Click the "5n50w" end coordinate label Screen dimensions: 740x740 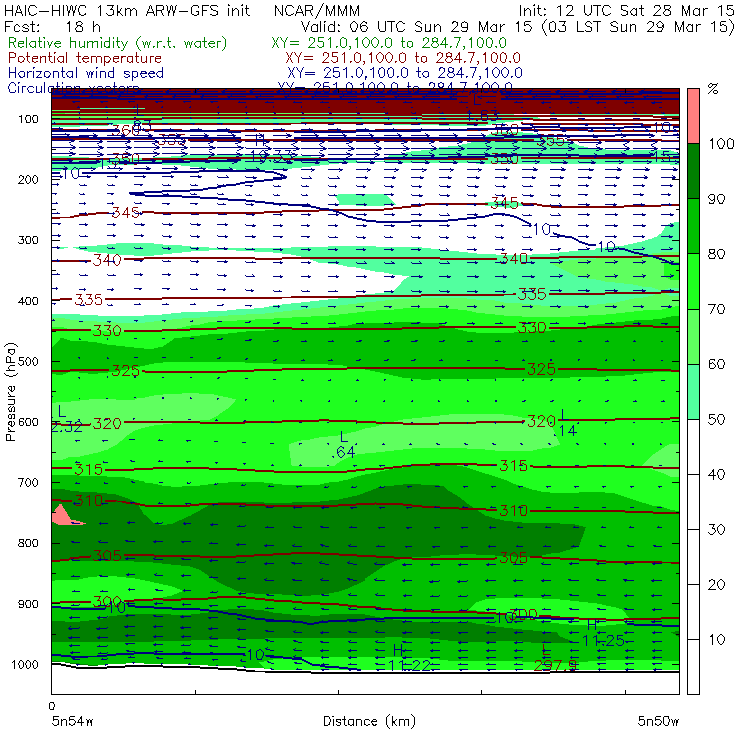coord(658,722)
